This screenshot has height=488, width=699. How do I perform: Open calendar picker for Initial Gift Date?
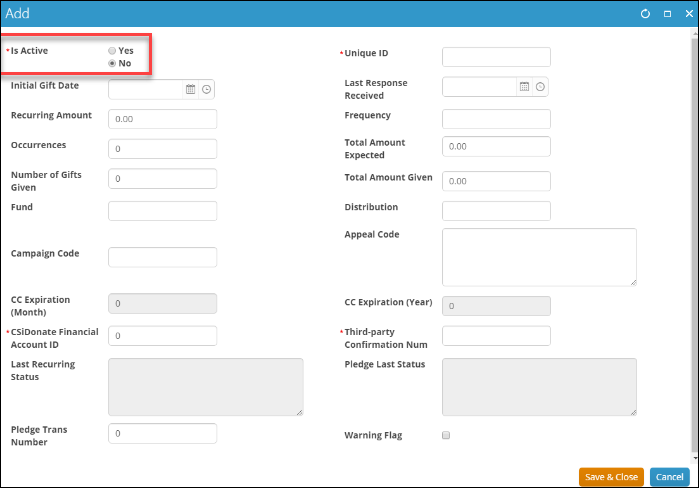coord(191,89)
